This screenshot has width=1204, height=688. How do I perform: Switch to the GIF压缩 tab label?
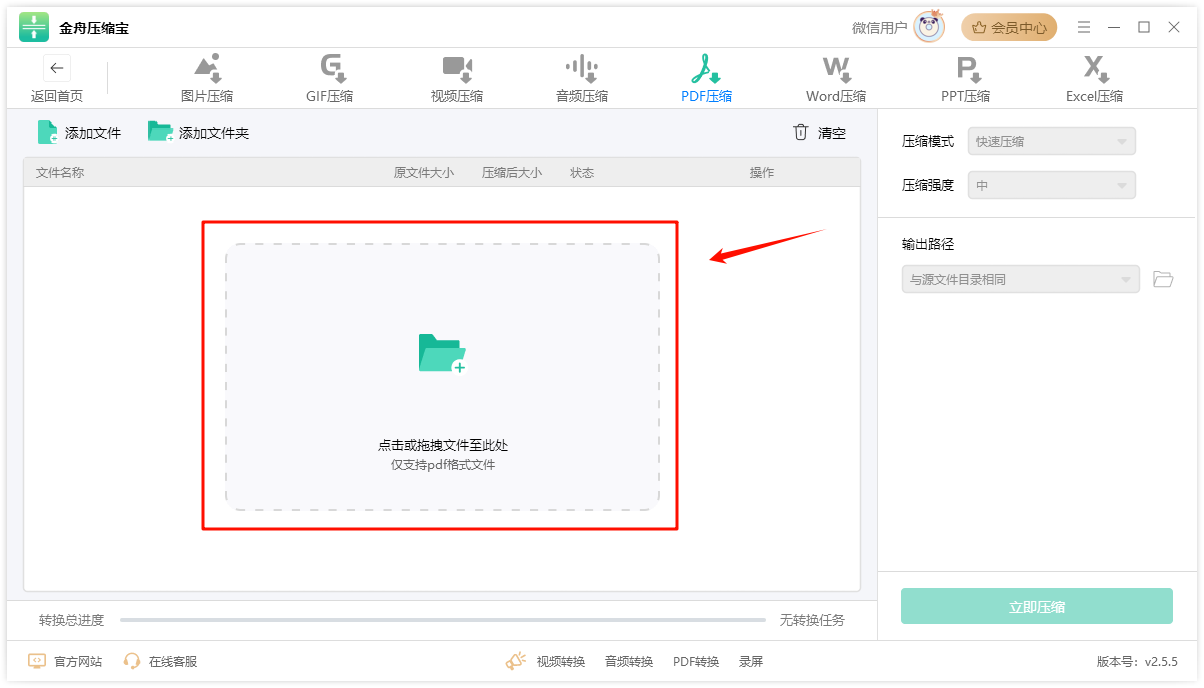click(x=330, y=96)
